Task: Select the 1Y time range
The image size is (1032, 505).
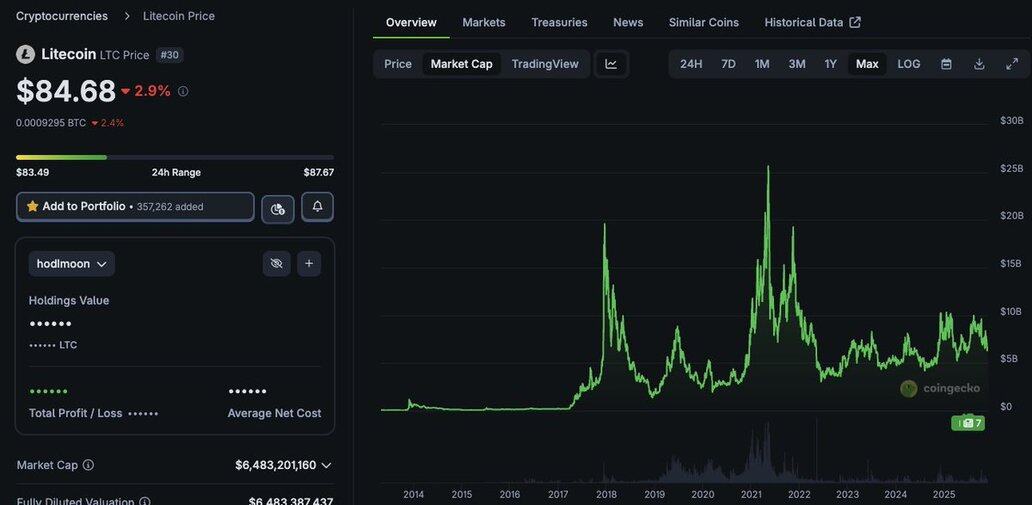Action: [x=830, y=64]
